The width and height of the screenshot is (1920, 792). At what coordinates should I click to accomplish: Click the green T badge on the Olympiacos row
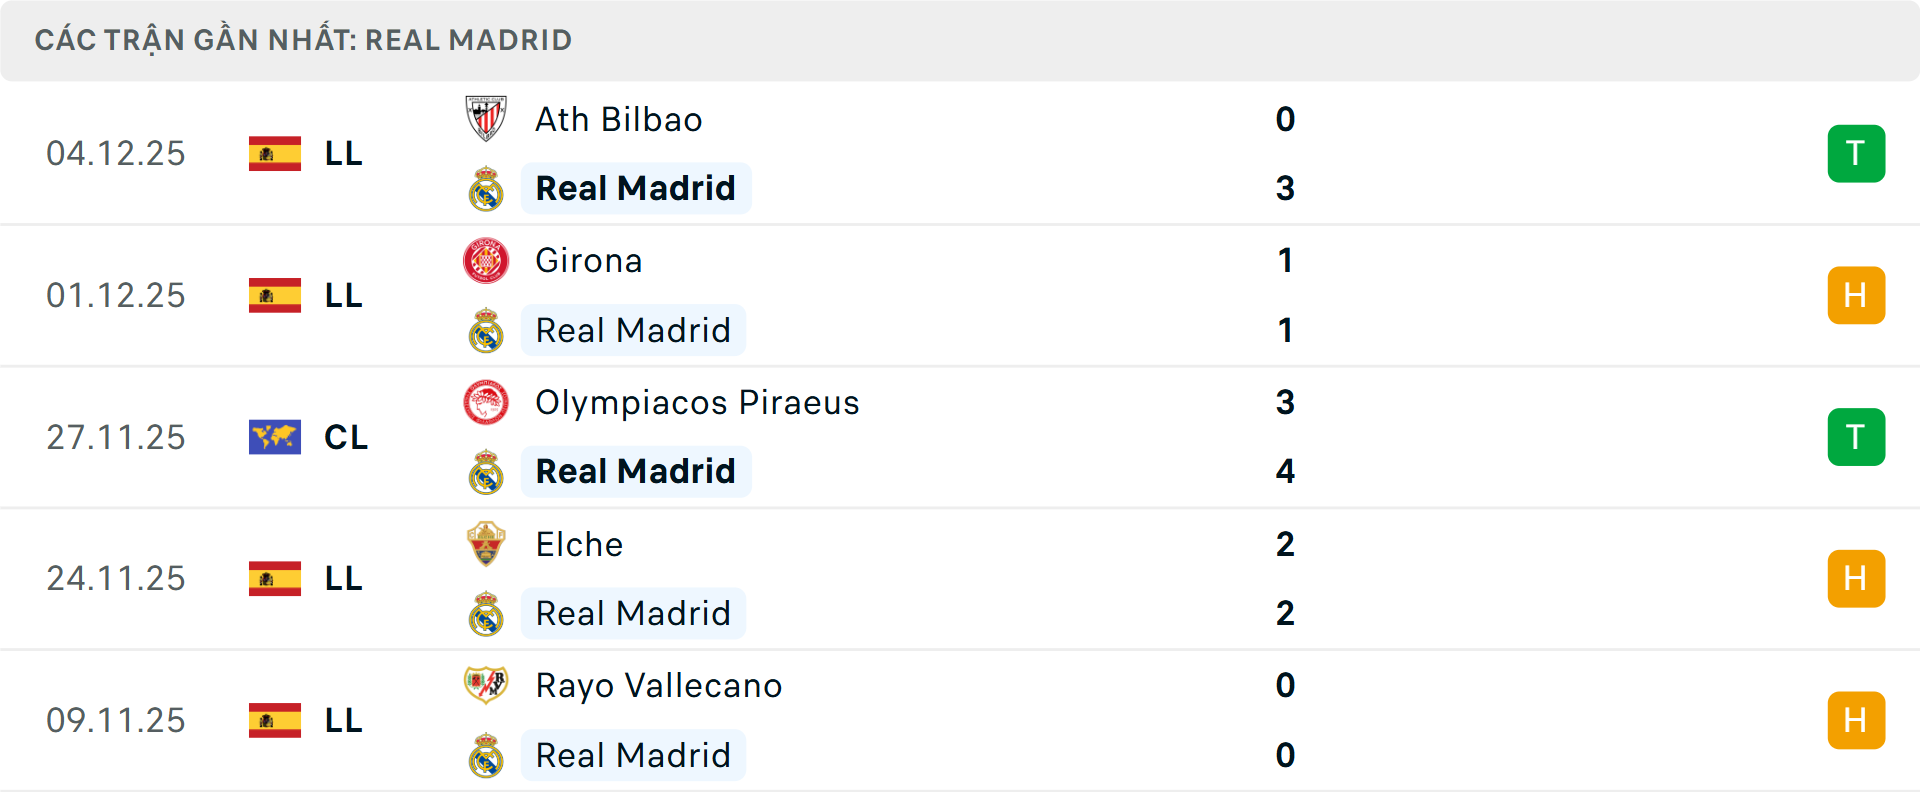1856,437
